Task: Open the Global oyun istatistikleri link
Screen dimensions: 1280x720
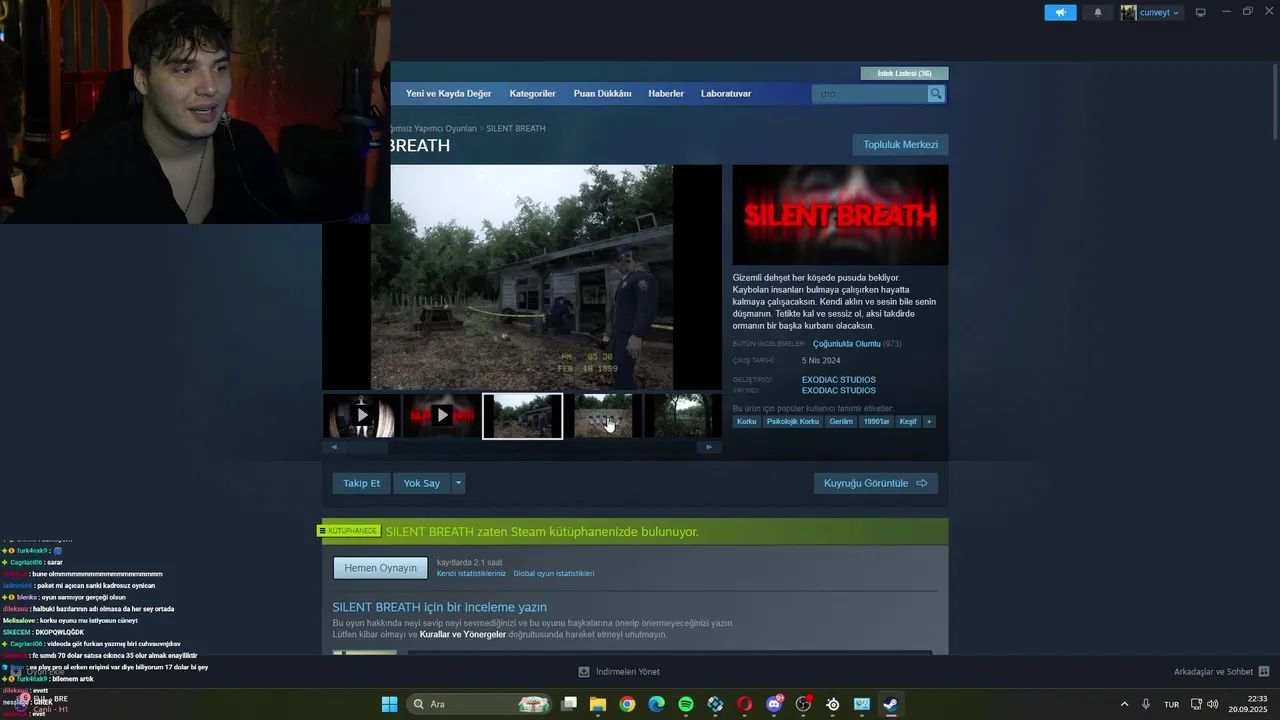Action: point(554,574)
